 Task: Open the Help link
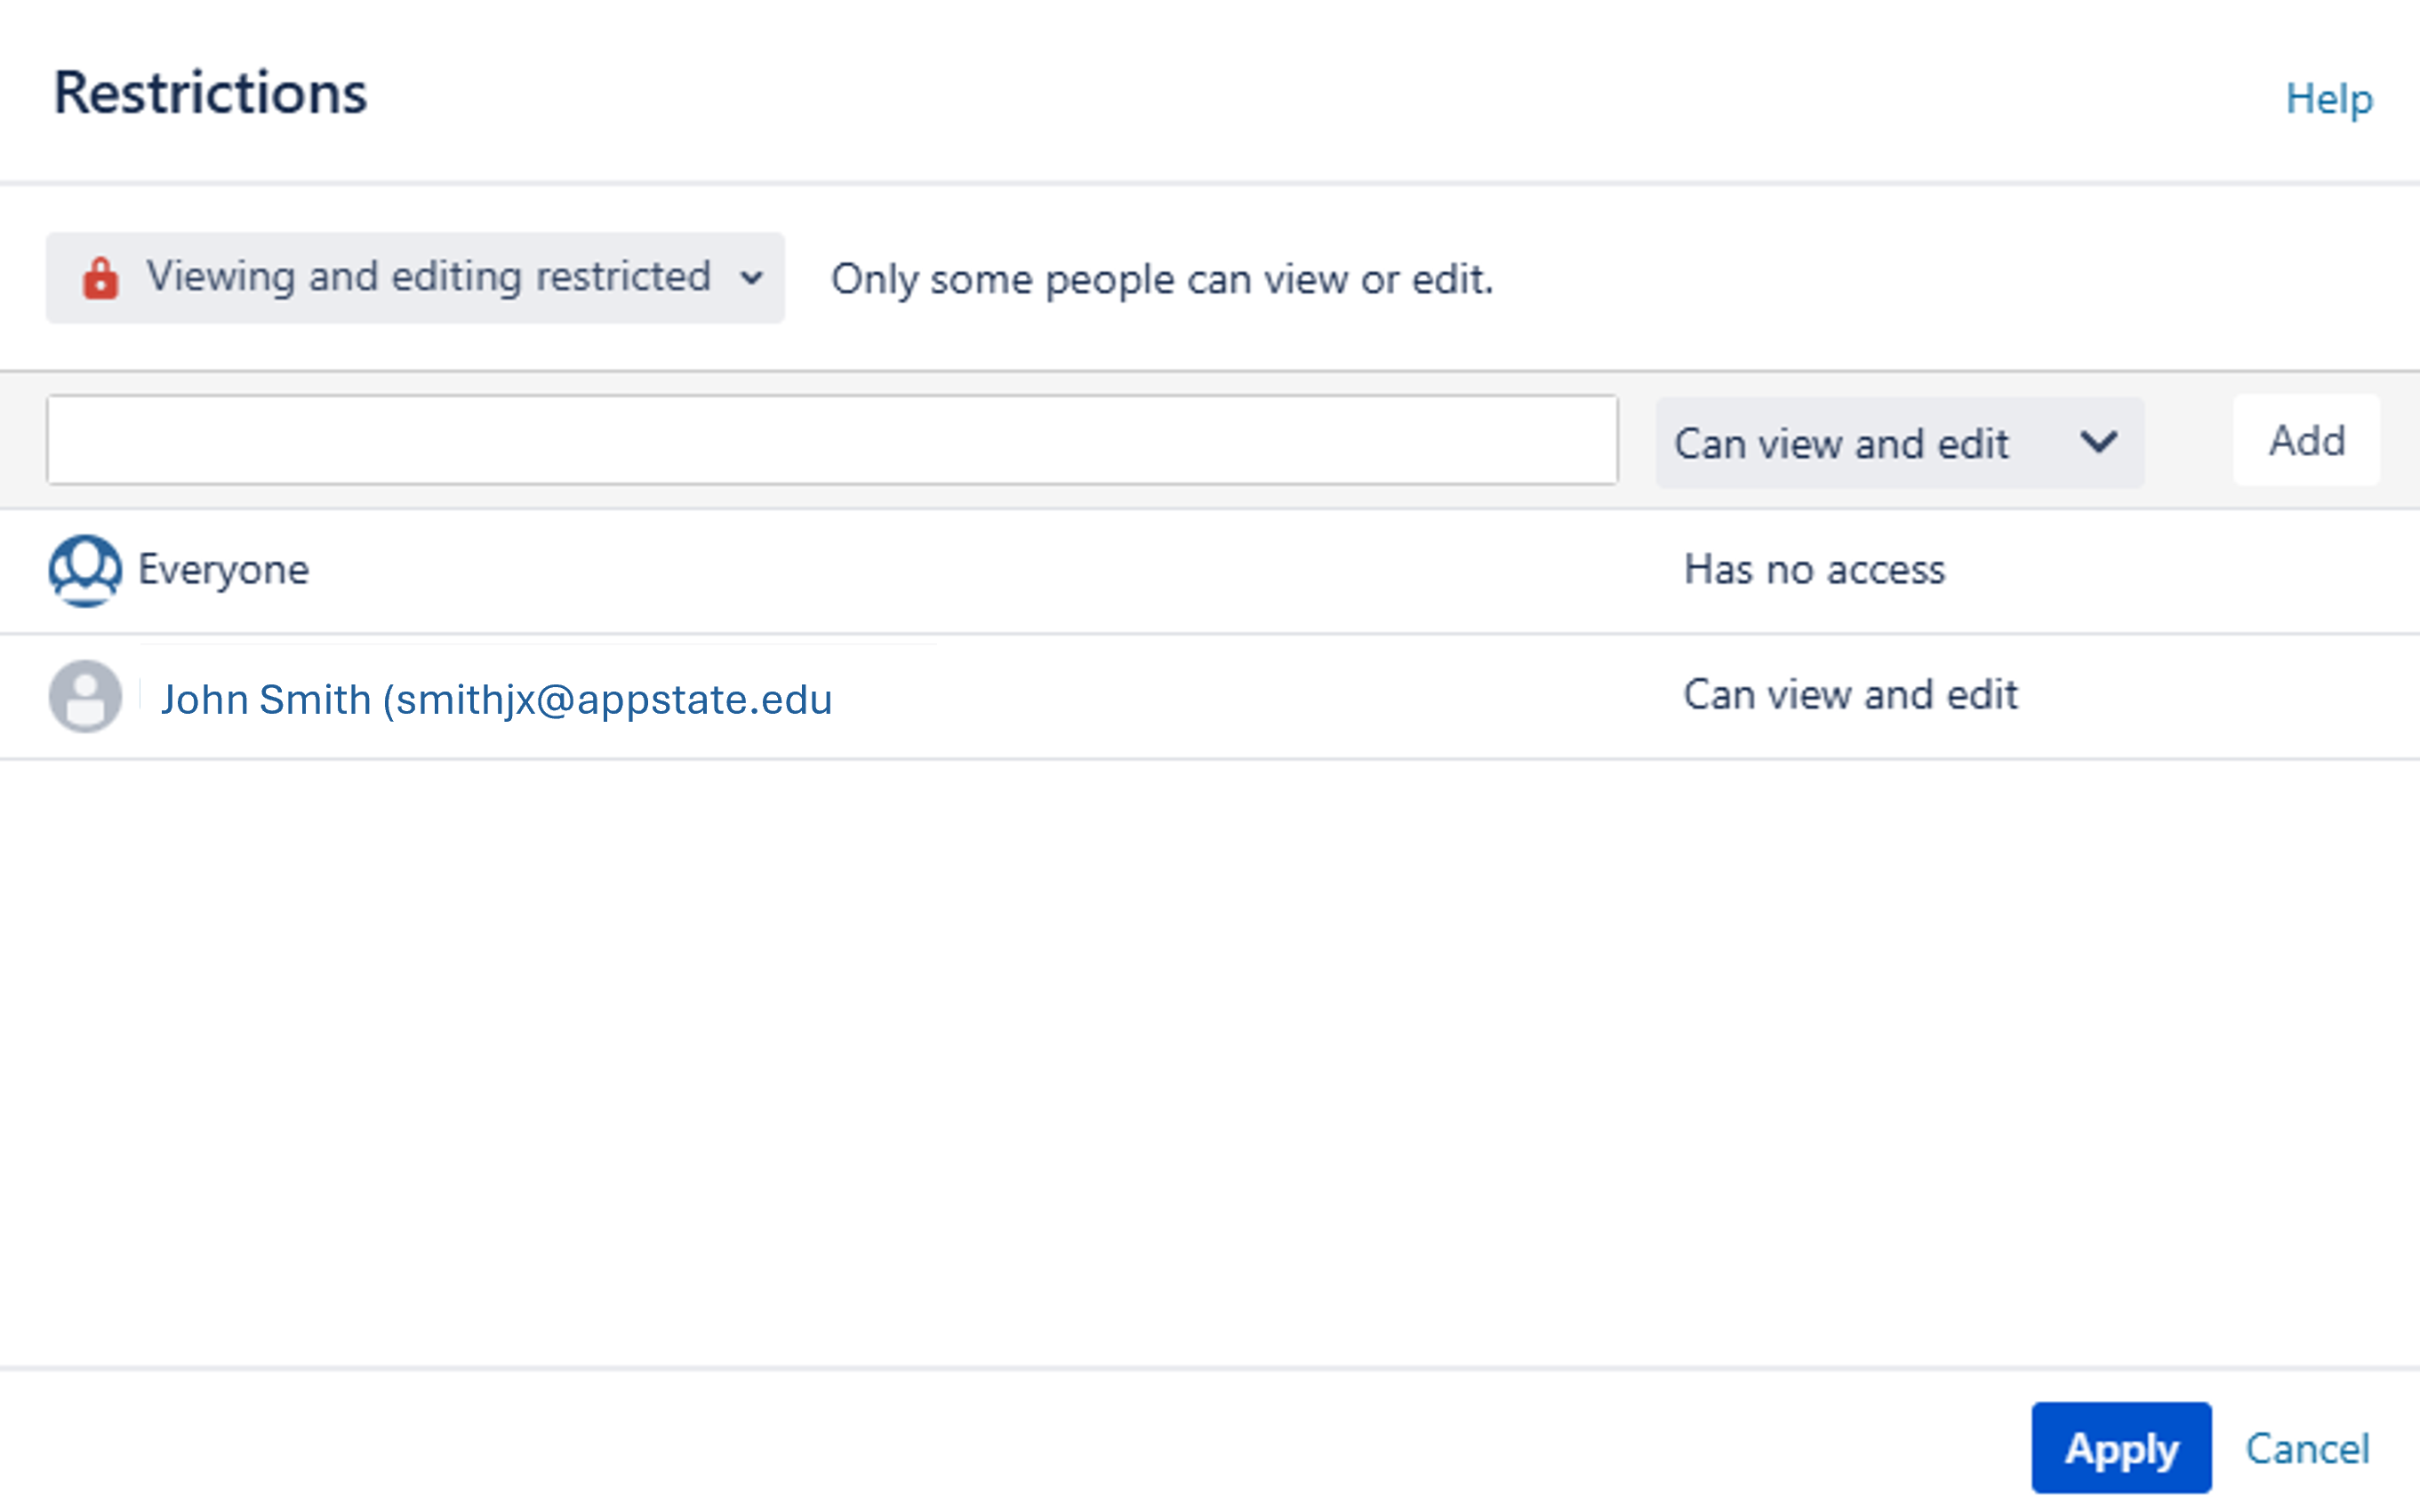coord(2328,100)
